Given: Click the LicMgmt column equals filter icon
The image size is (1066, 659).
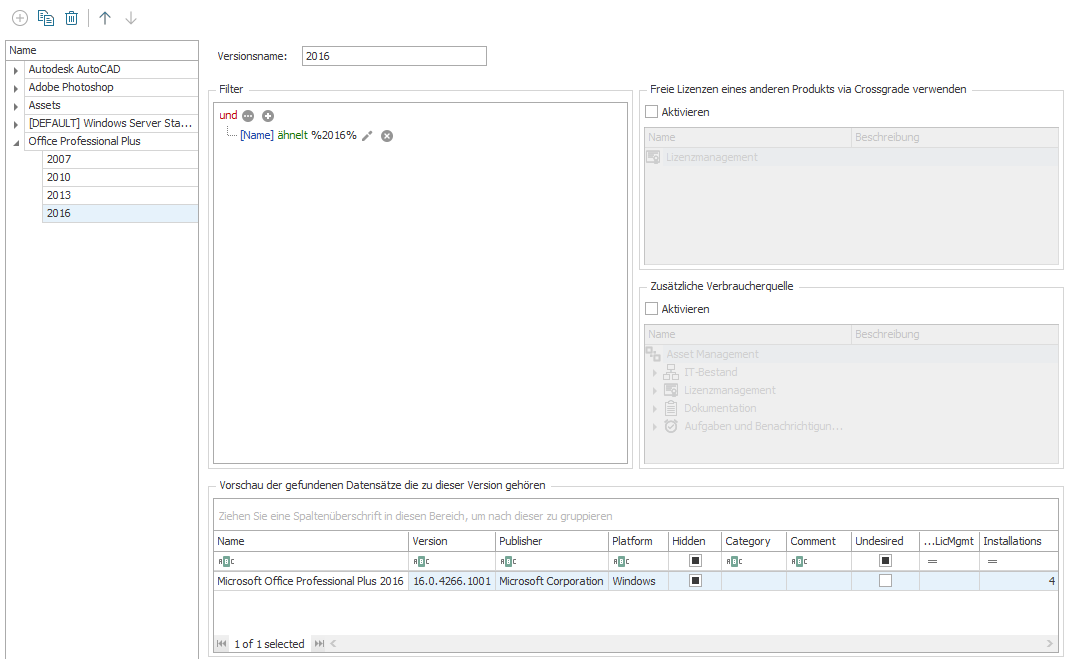Looking at the screenshot, I should pyautogui.click(x=933, y=562).
